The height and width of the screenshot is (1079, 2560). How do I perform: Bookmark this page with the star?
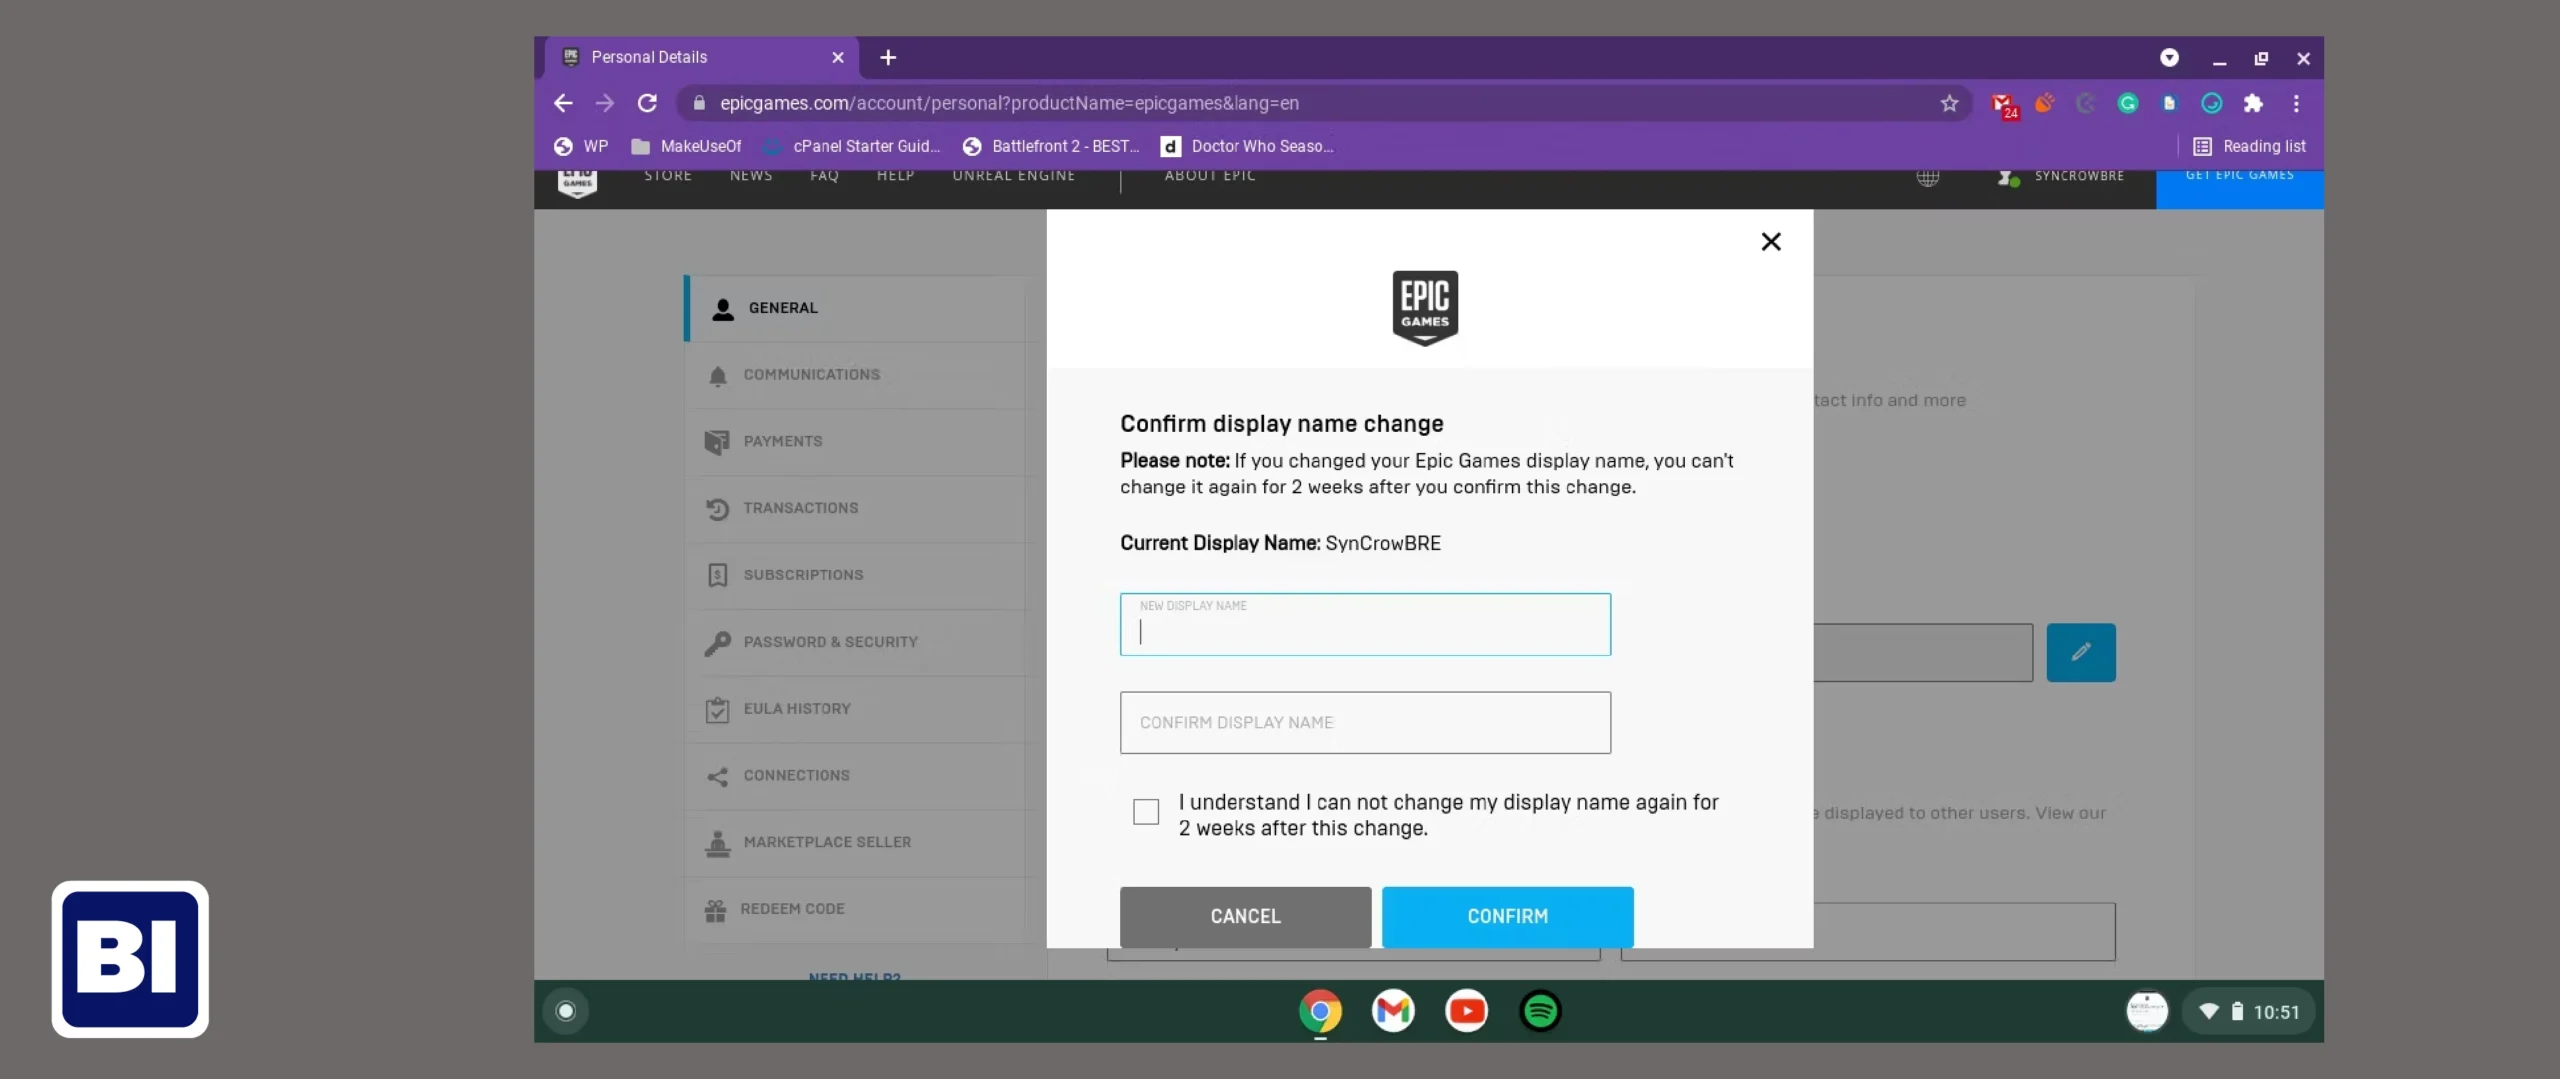tap(1949, 103)
